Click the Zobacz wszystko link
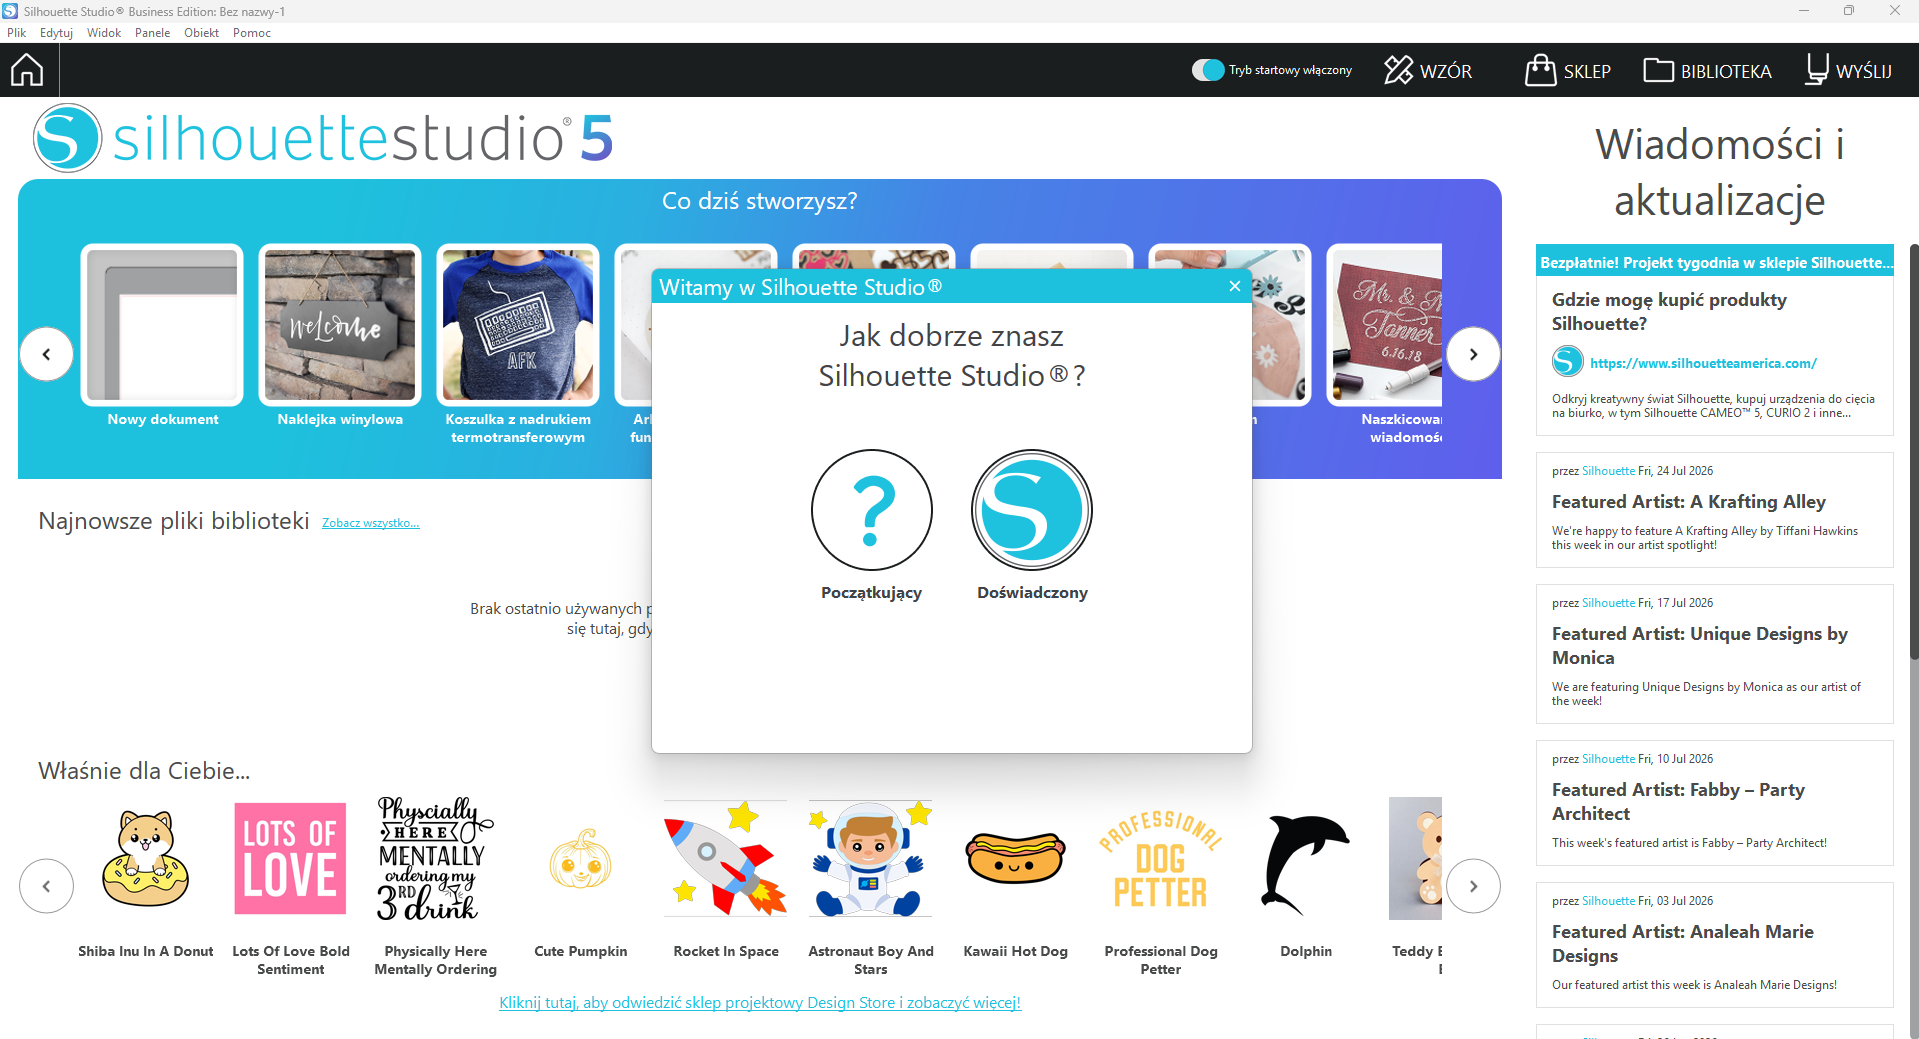Screen dimensions: 1919x1039 [371, 523]
